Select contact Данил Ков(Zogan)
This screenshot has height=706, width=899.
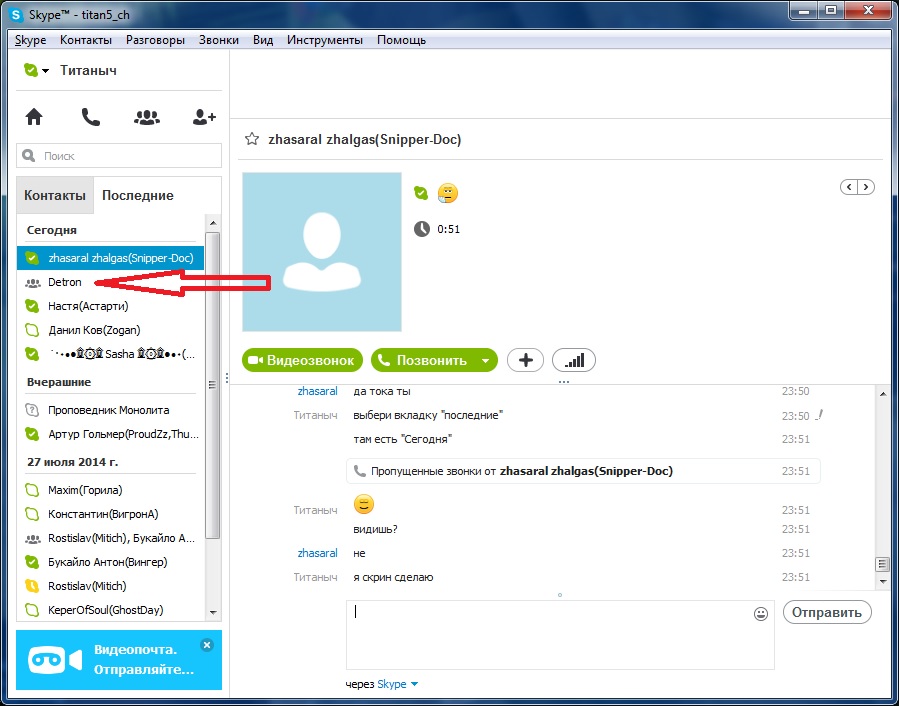111,330
